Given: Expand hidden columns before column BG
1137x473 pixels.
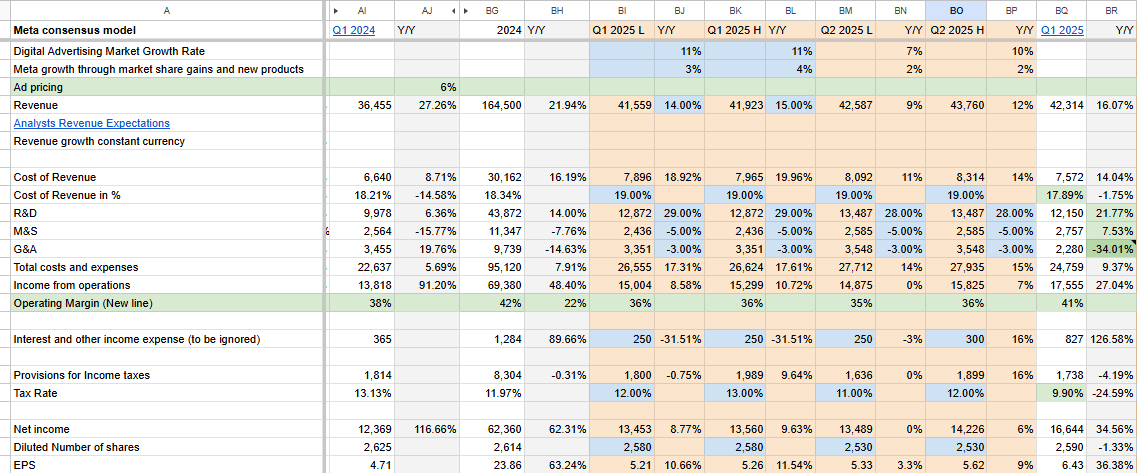Looking at the screenshot, I should click(466, 11).
